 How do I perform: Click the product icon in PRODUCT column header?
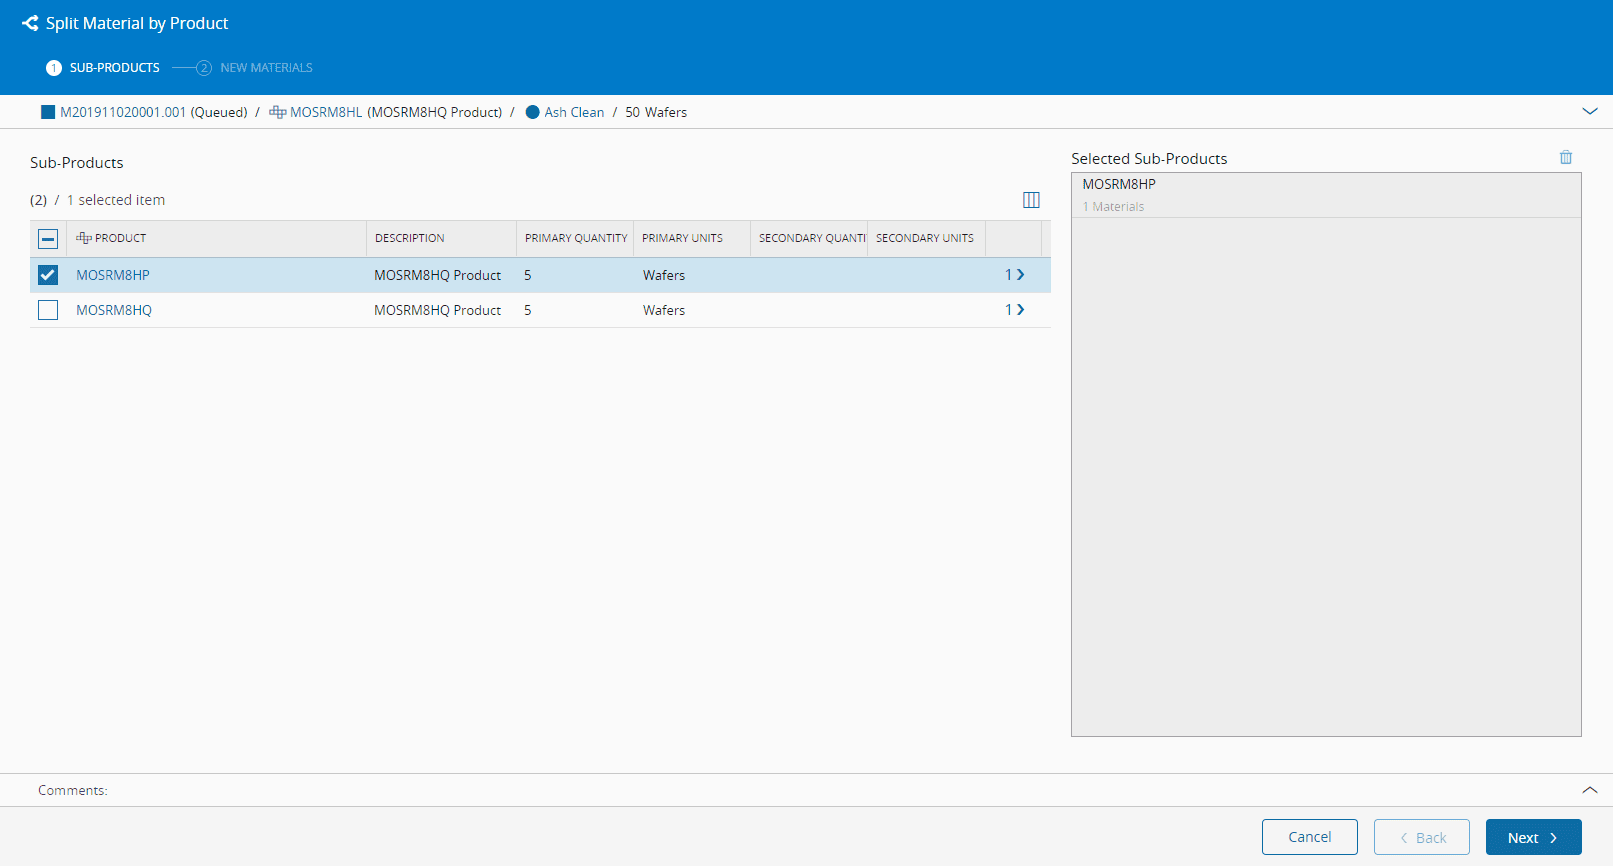pos(84,238)
